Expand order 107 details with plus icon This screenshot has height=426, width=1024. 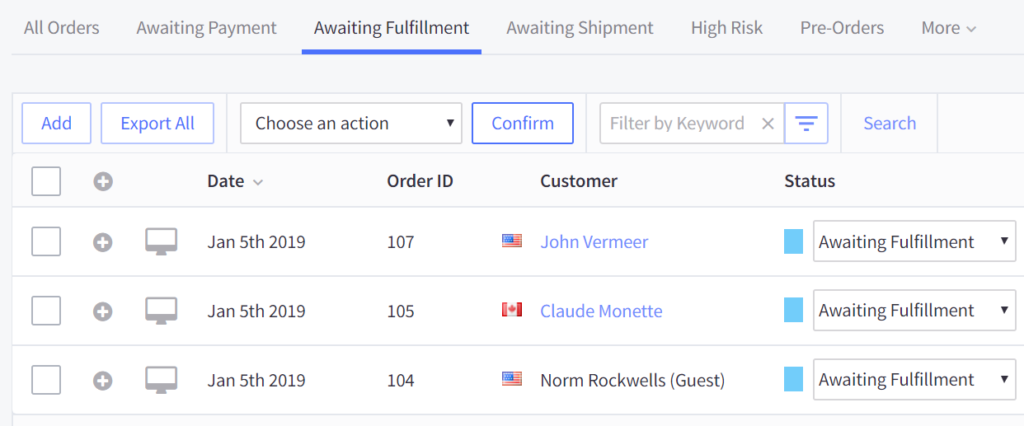[x=103, y=242]
